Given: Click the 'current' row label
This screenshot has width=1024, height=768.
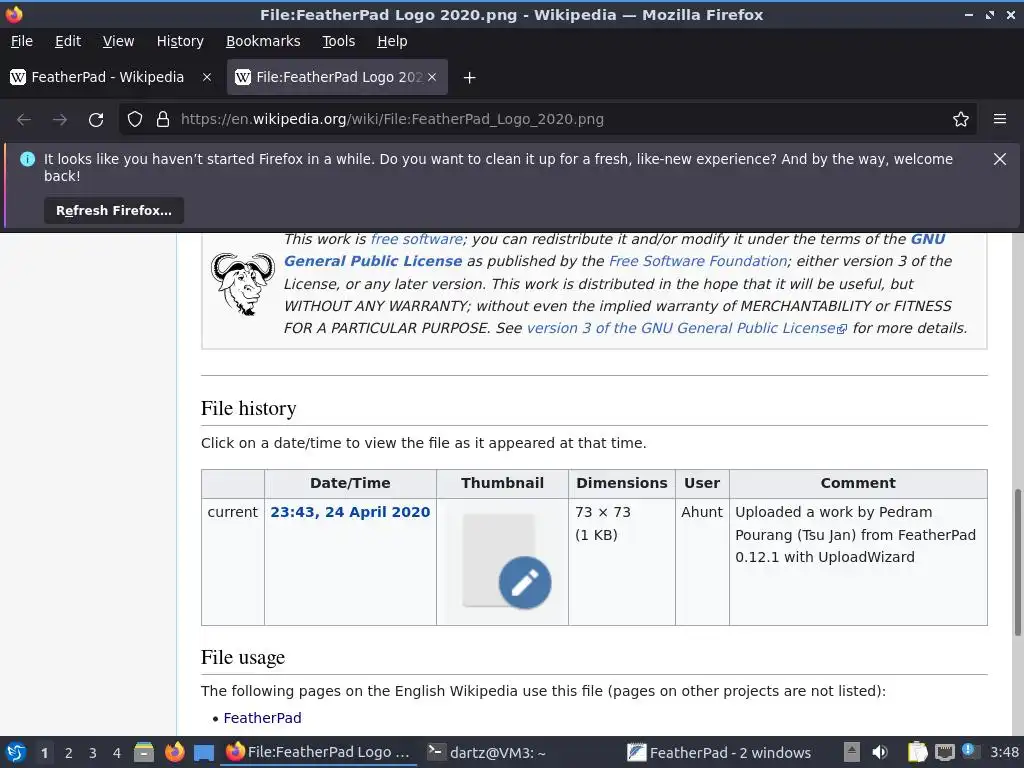Looking at the screenshot, I should point(232,512).
